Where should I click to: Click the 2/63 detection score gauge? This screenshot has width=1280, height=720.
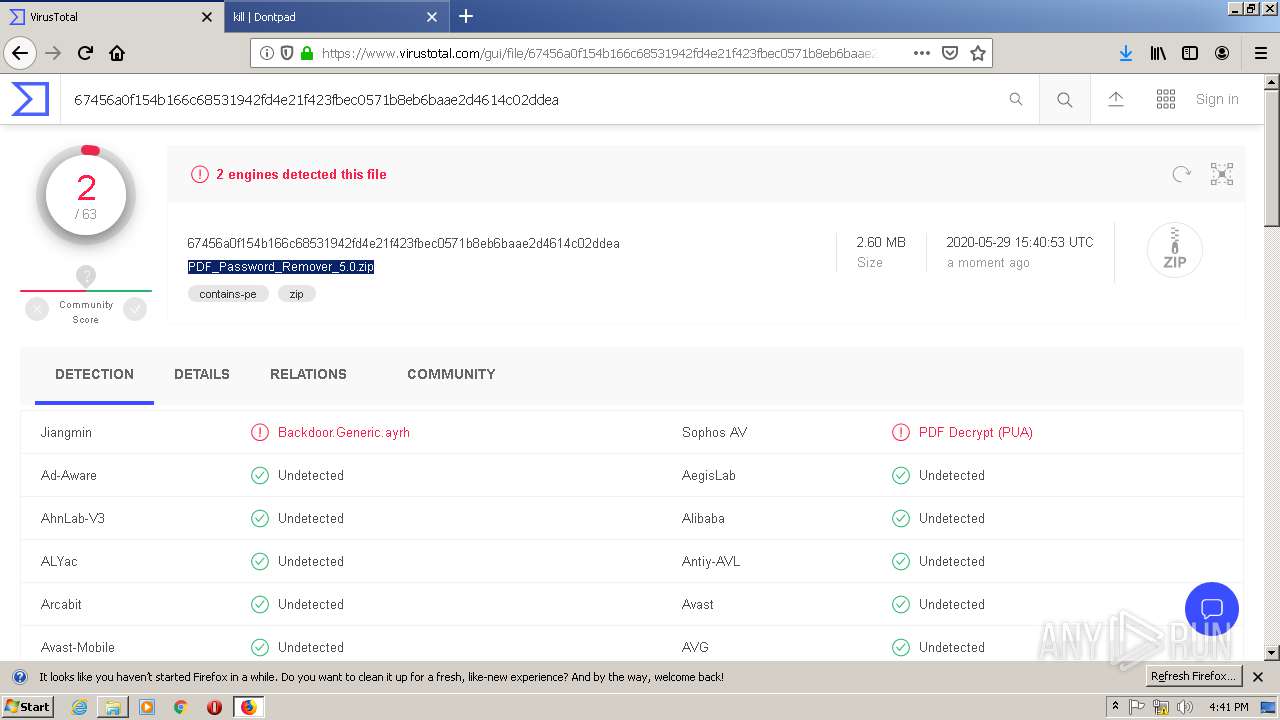86,196
